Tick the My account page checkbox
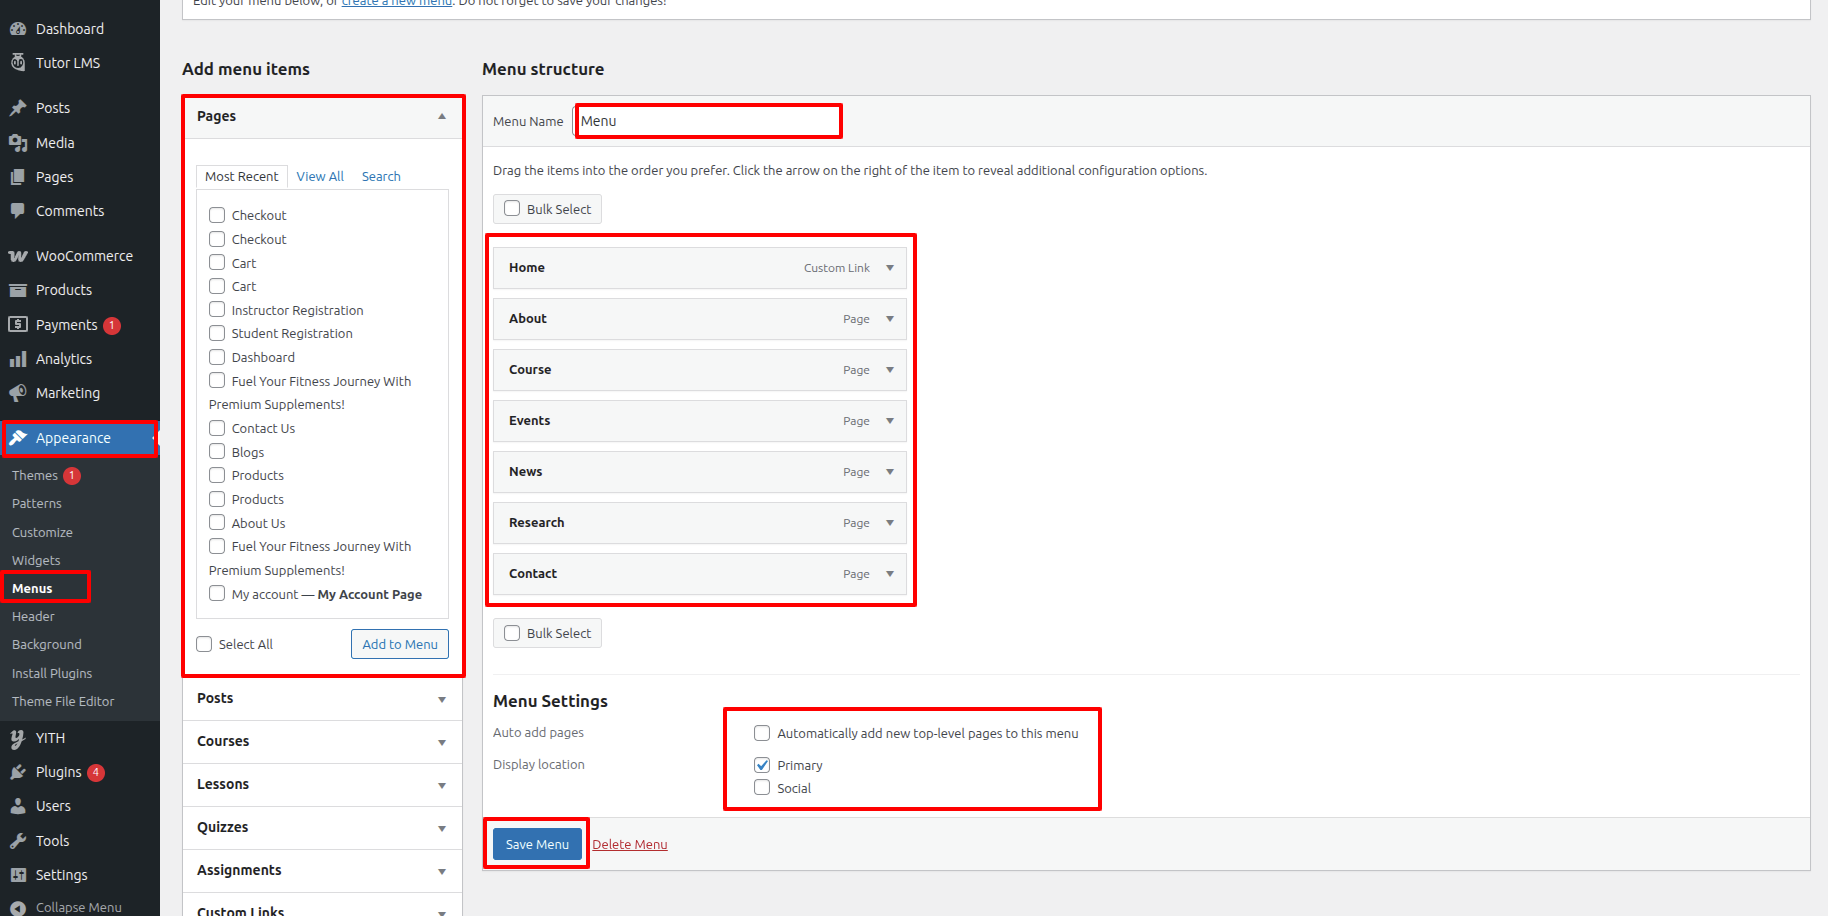Viewport: 1828px width, 916px height. point(217,594)
